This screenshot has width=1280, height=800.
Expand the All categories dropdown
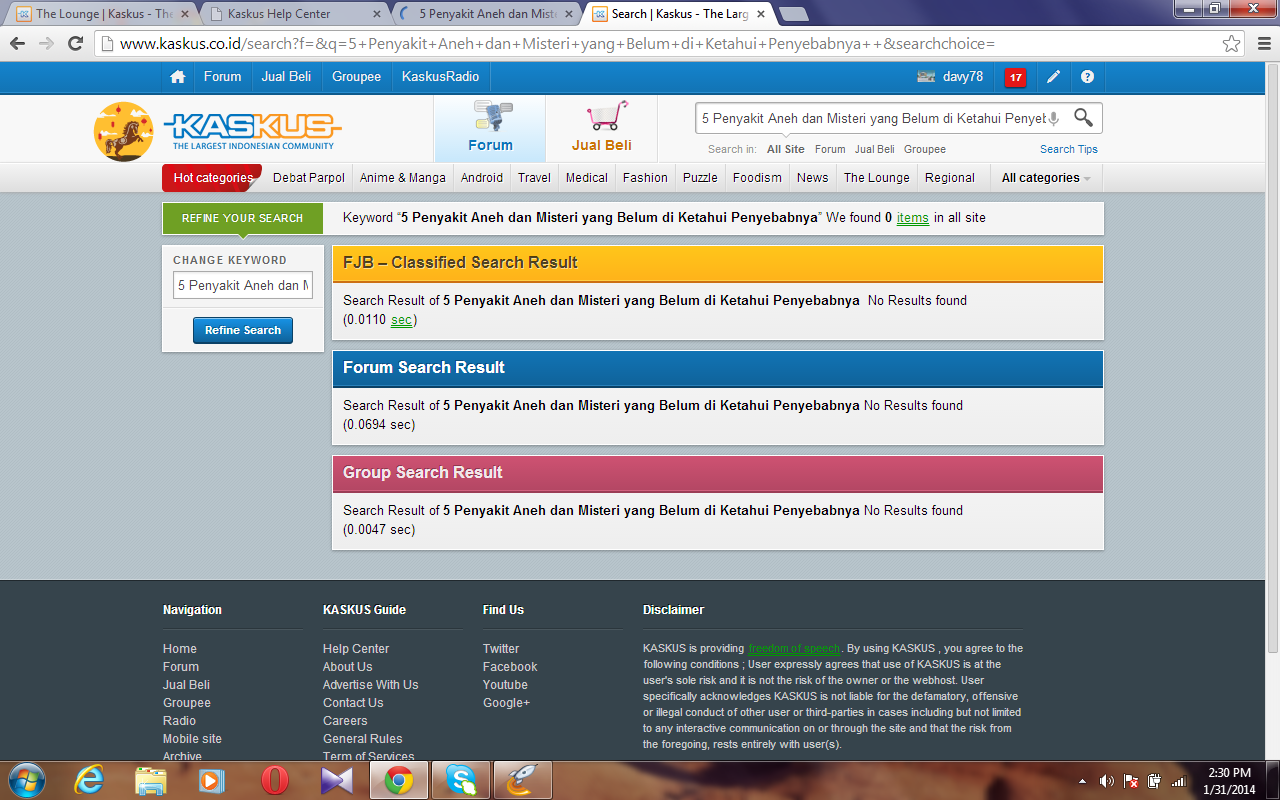point(1046,178)
